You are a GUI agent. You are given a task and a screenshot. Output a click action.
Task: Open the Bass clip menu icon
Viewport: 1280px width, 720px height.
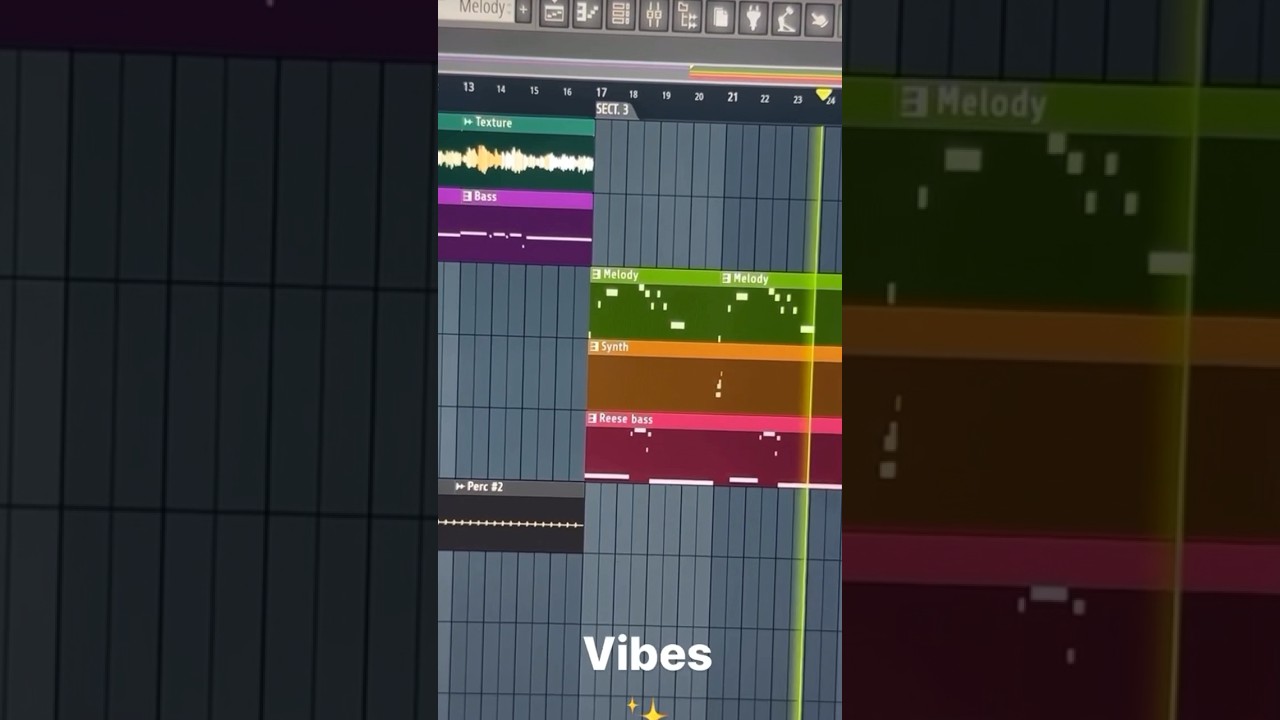tap(467, 196)
